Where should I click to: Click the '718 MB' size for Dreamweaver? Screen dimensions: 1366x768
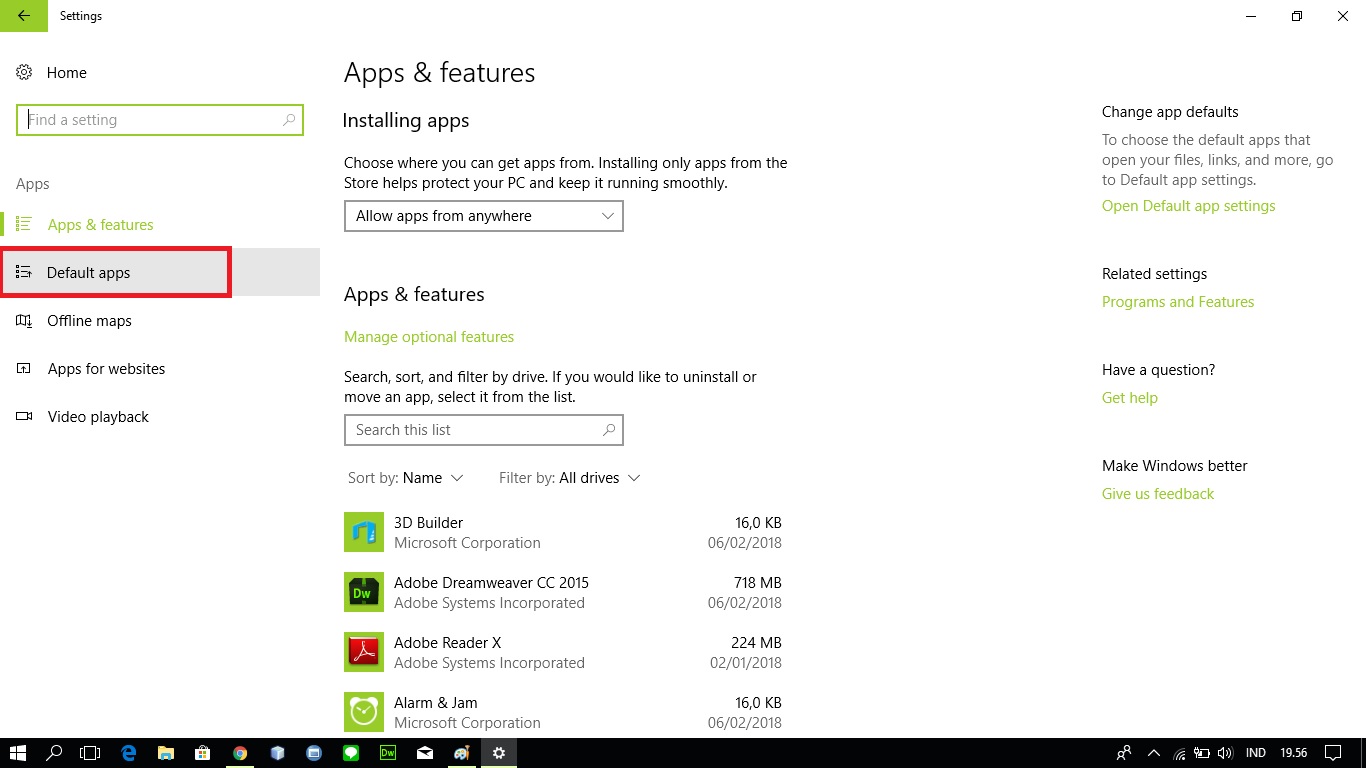pos(757,583)
